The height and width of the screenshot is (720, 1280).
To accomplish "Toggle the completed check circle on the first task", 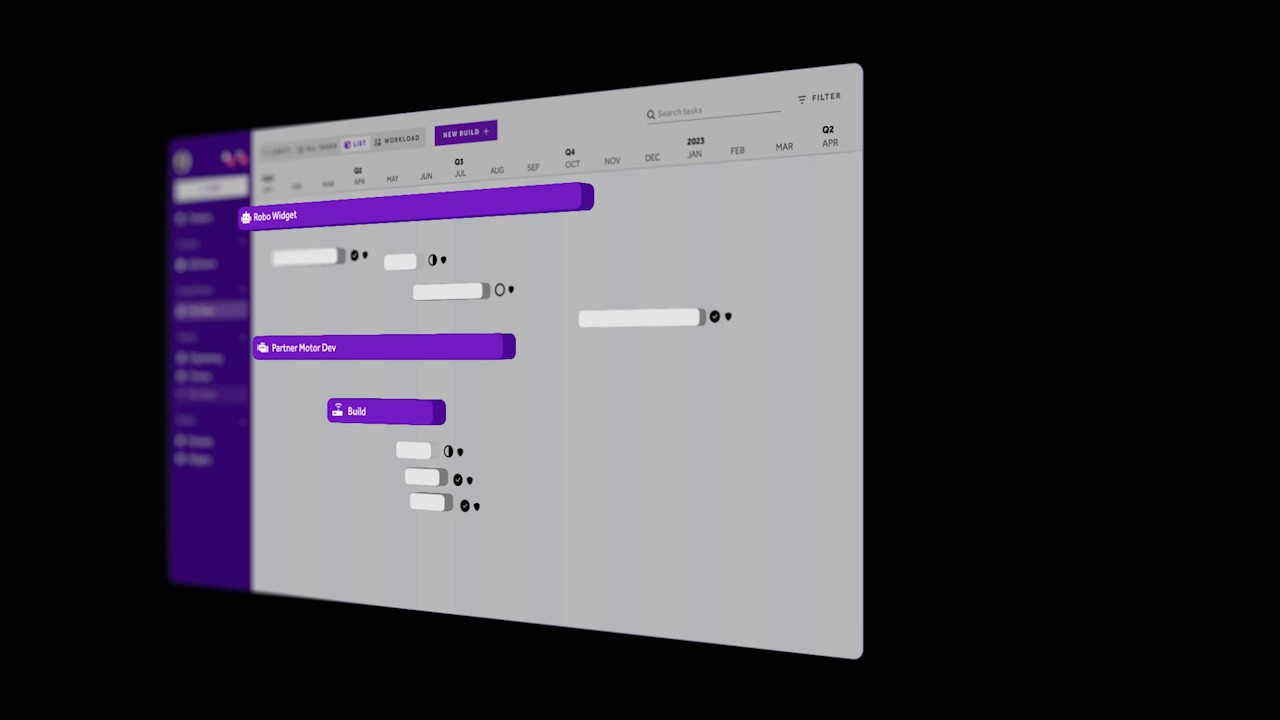I will coord(354,255).
